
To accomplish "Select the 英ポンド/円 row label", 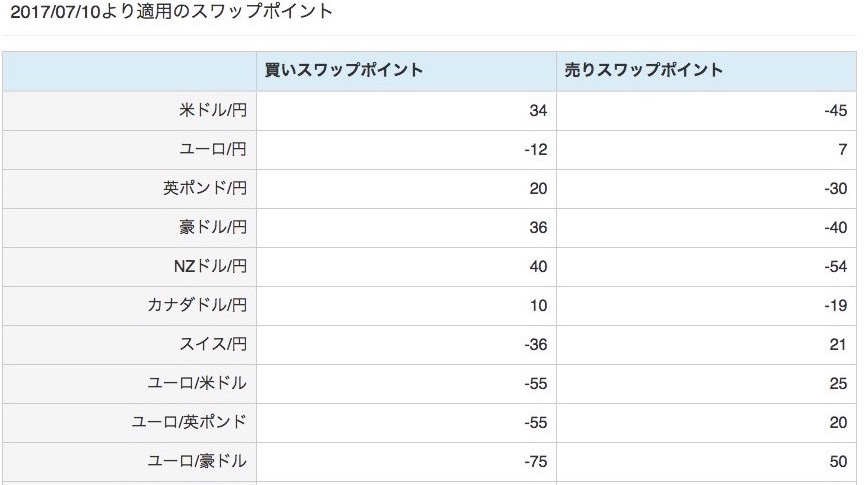I will (205, 188).
